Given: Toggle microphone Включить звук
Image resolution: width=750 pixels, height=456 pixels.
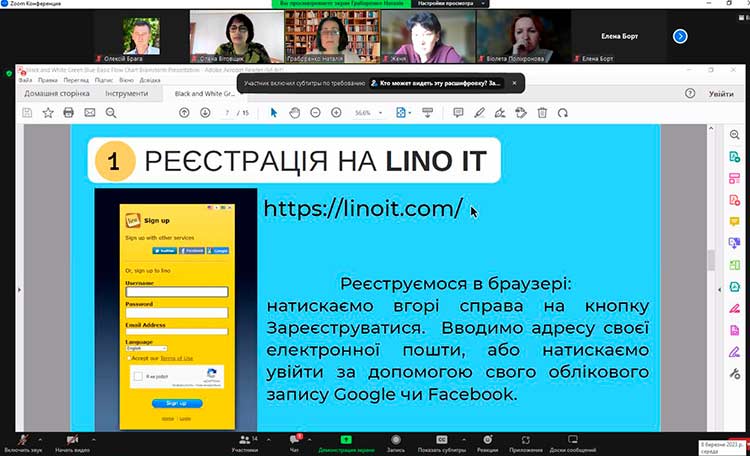Looking at the screenshot, I should point(23,444).
